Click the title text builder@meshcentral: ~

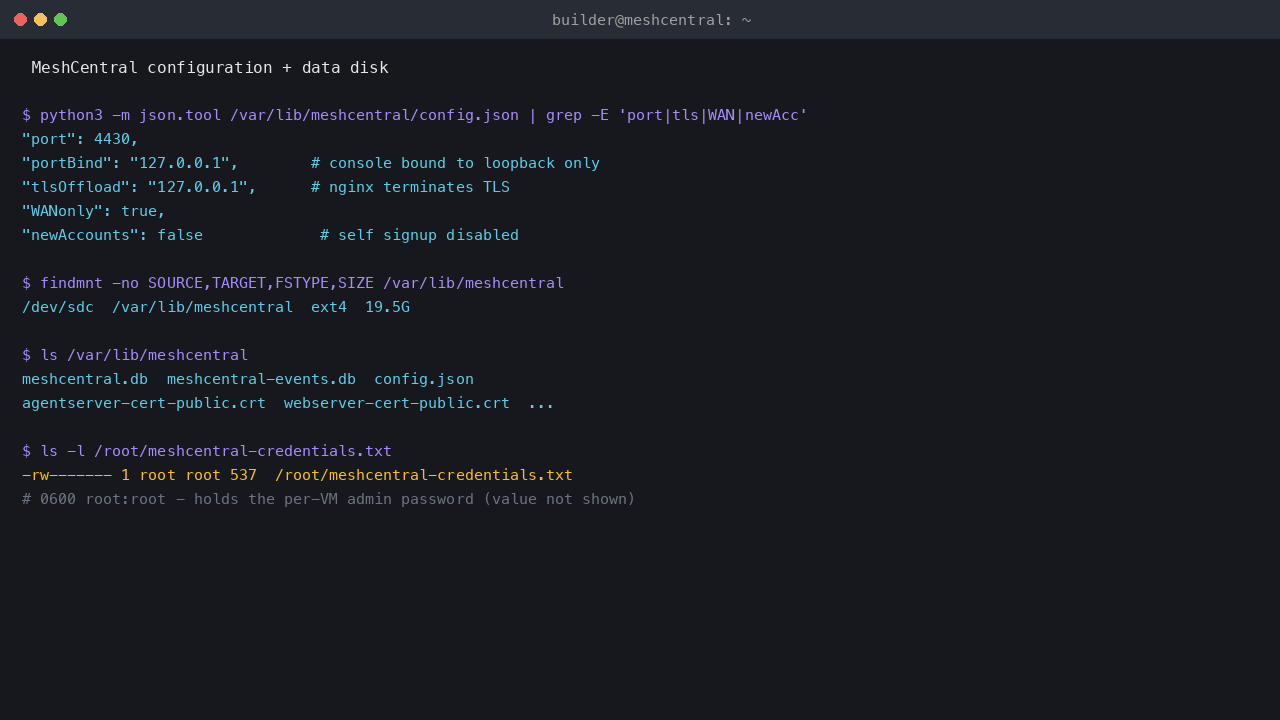coord(651,20)
